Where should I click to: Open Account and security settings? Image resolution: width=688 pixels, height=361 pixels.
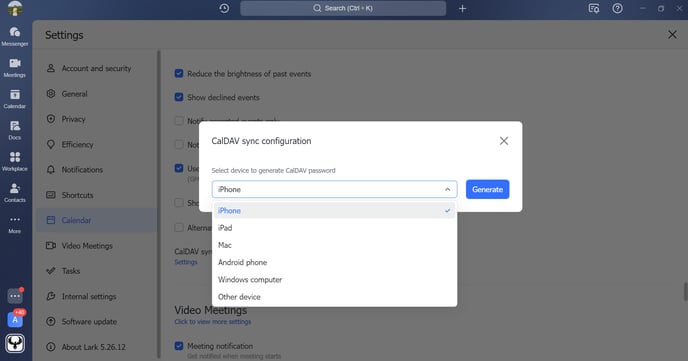[x=97, y=68]
